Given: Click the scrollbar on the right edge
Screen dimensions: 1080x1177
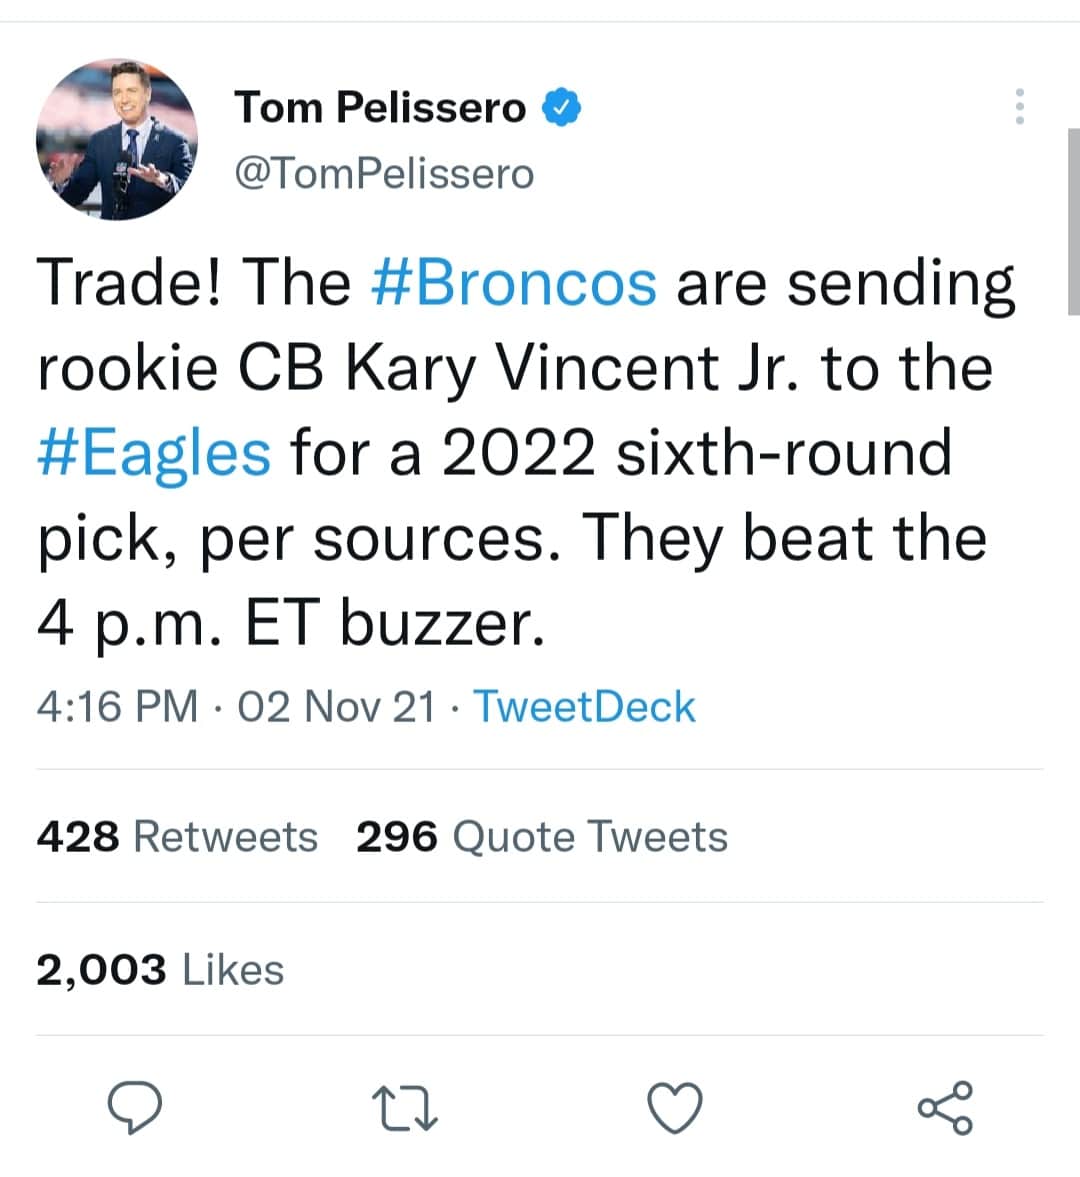Looking at the screenshot, I should tap(1073, 222).
